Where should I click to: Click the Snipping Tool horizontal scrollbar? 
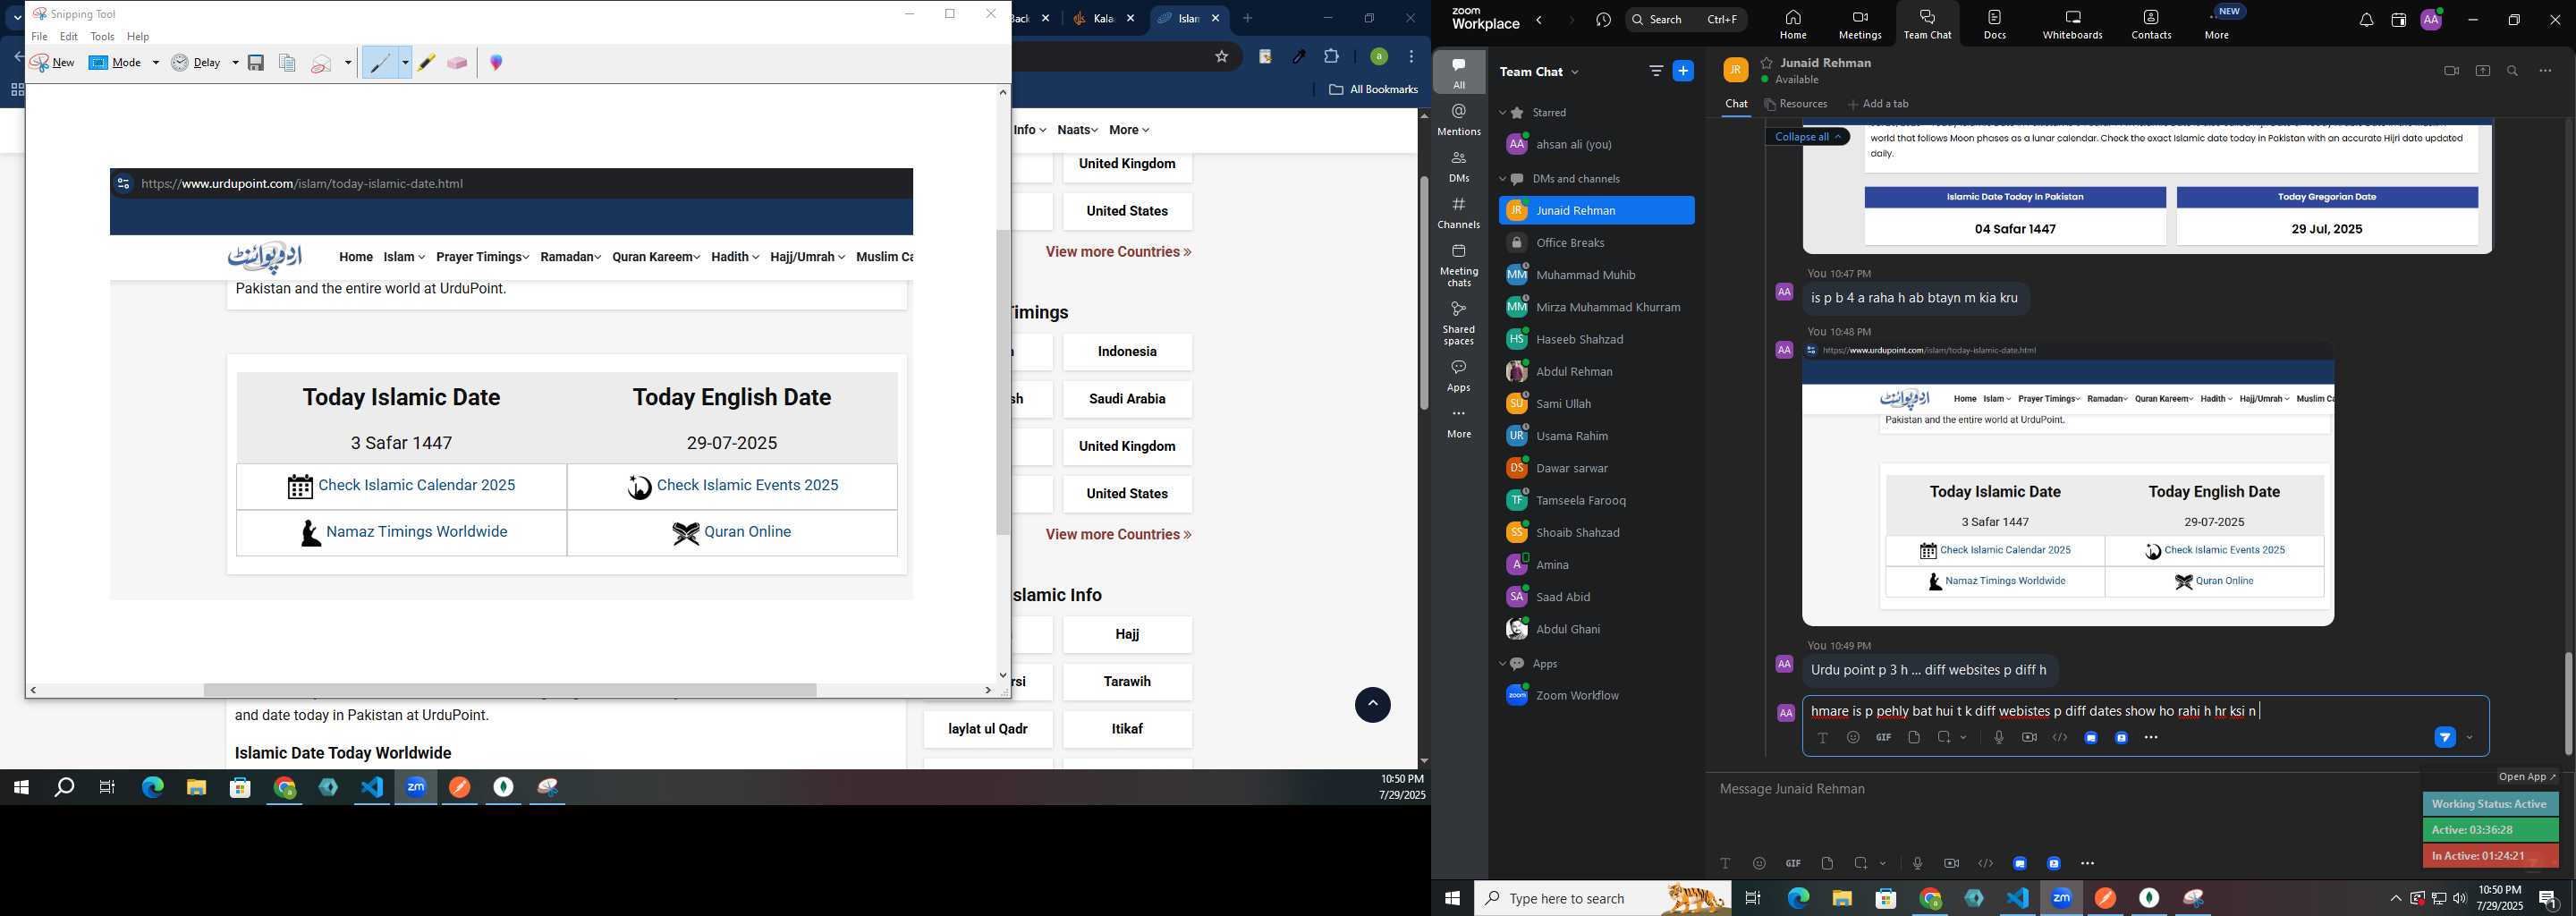[510, 691]
